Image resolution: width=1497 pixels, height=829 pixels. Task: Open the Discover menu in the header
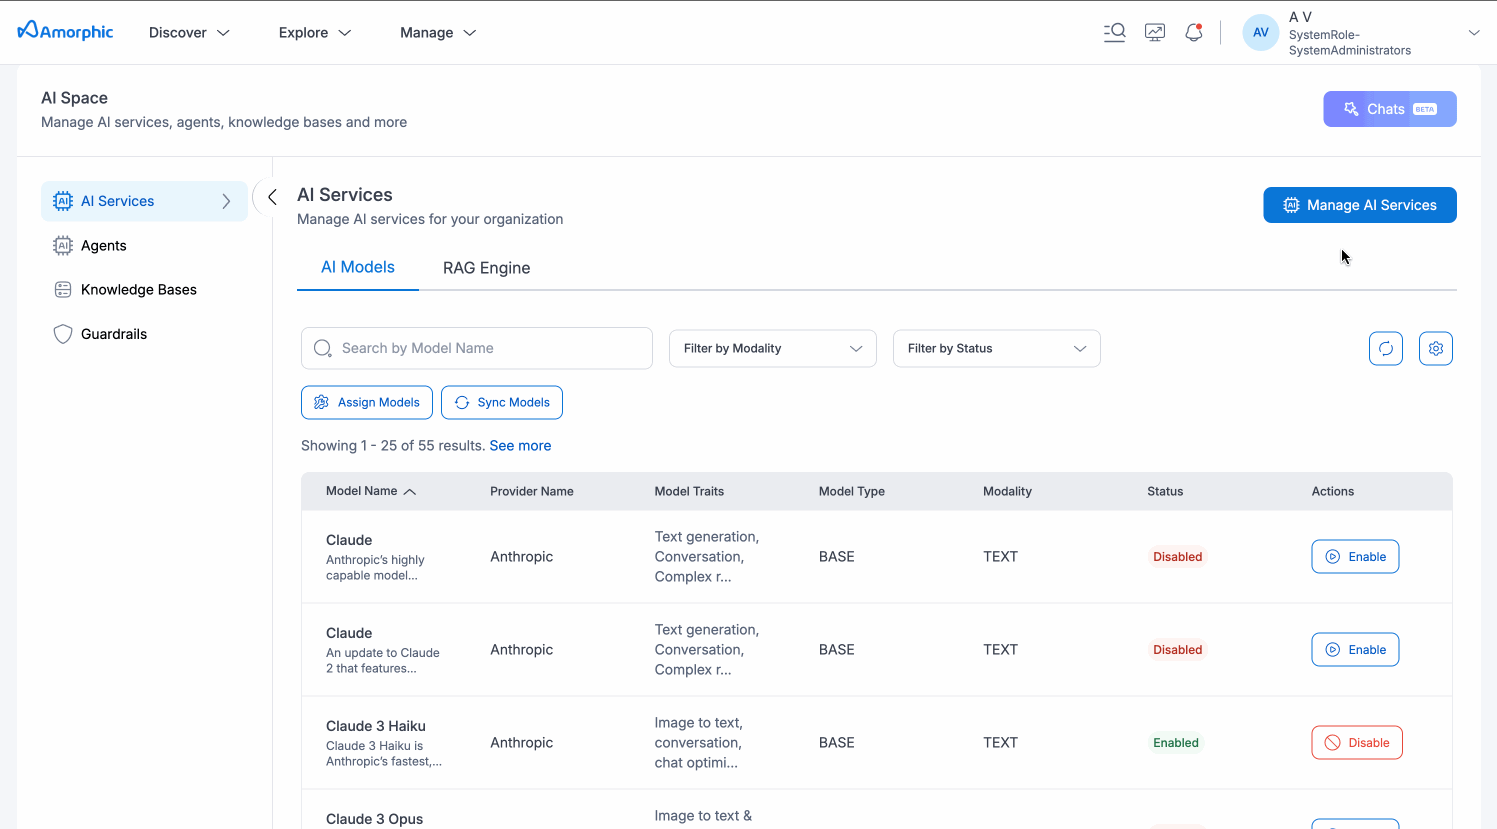point(189,33)
